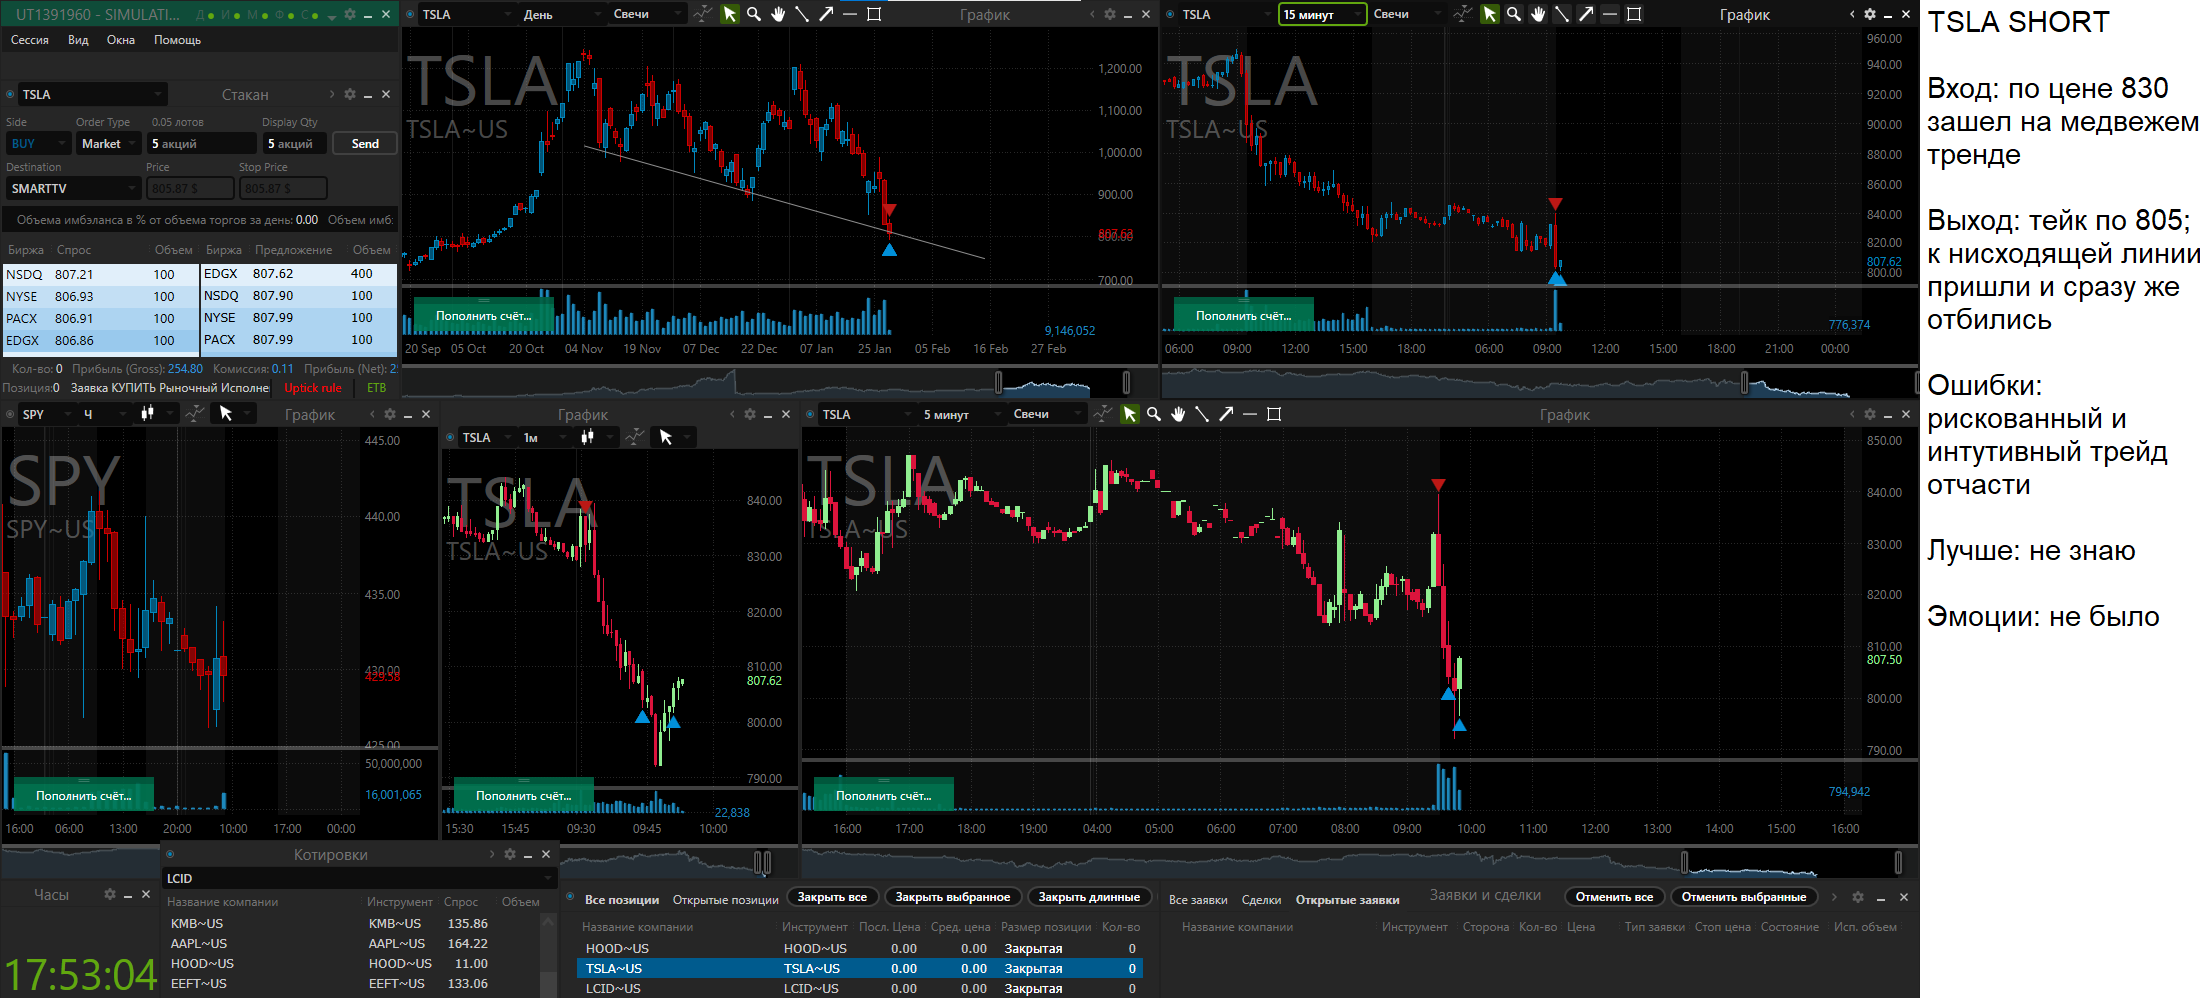Open the 15 минут timeframe dropdown
2200x998 pixels.
coord(1322,14)
